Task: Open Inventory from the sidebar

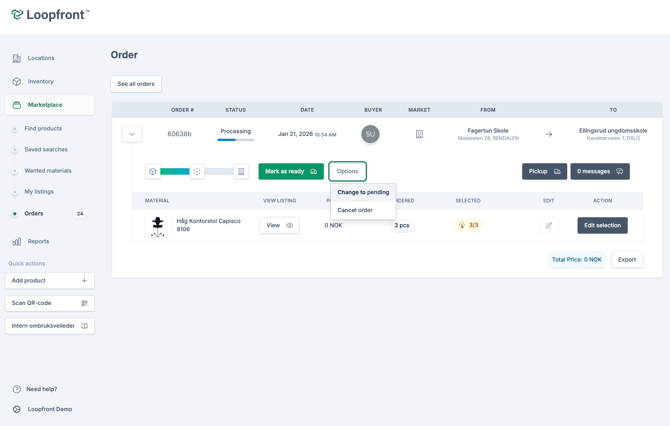Action: click(x=40, y=81)
